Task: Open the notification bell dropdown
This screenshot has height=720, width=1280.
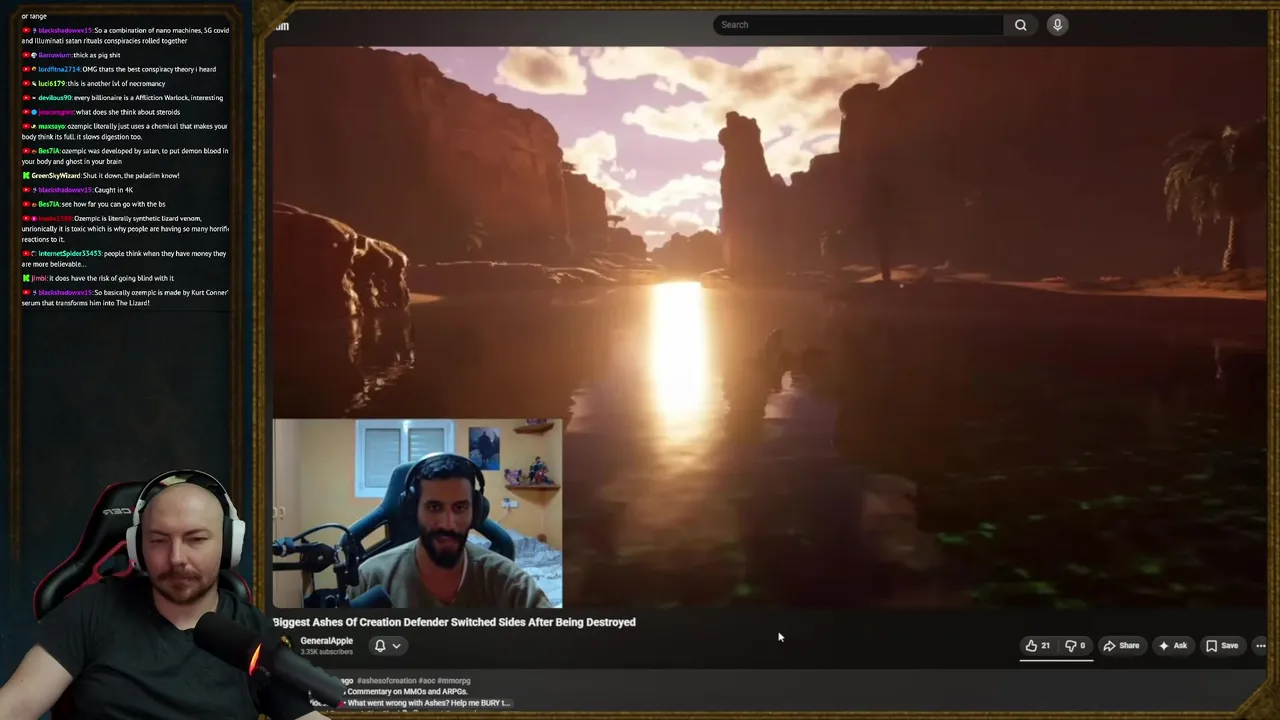Action: (x=387, y=646)
